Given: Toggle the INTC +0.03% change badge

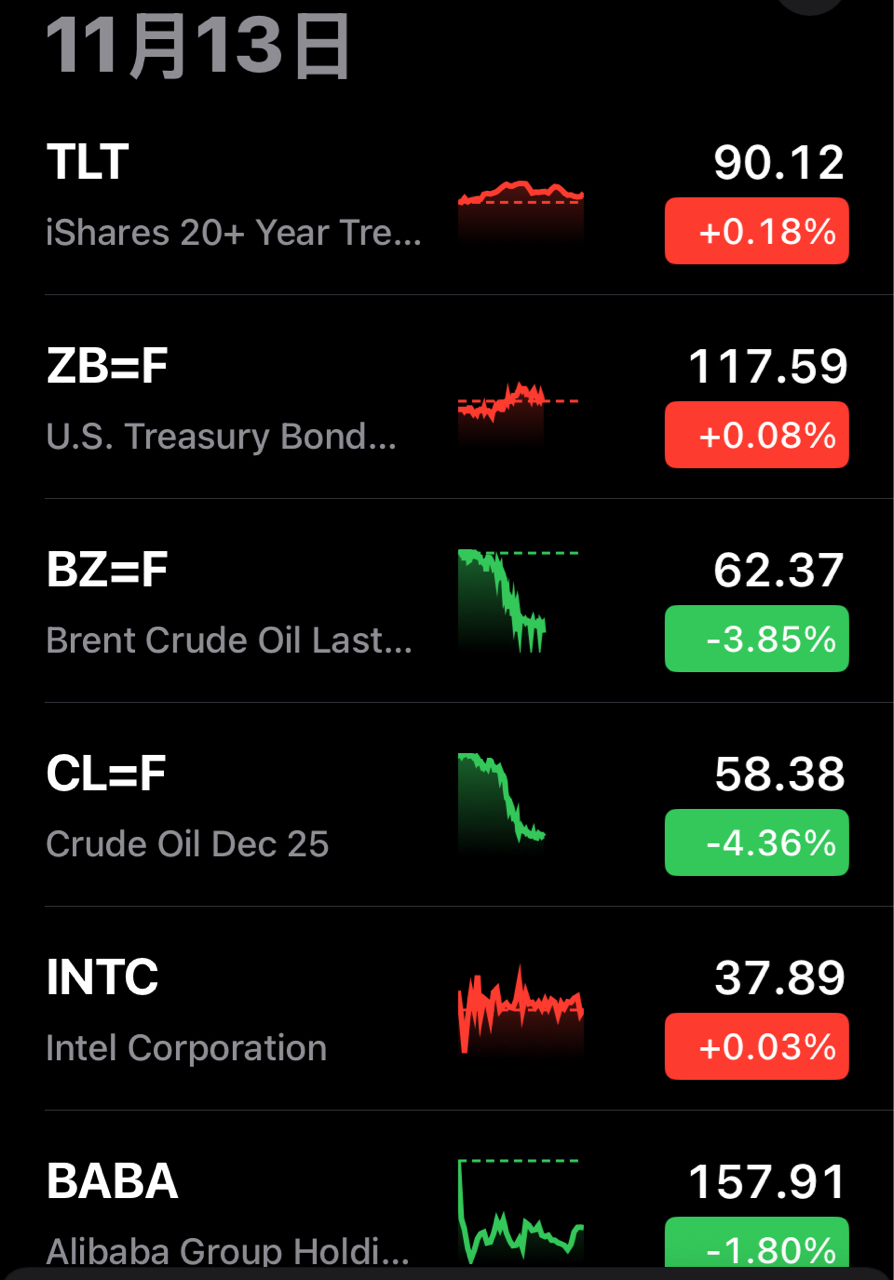Looking at the screenshot, I should pyautogui.click(x=757, y=1047).
